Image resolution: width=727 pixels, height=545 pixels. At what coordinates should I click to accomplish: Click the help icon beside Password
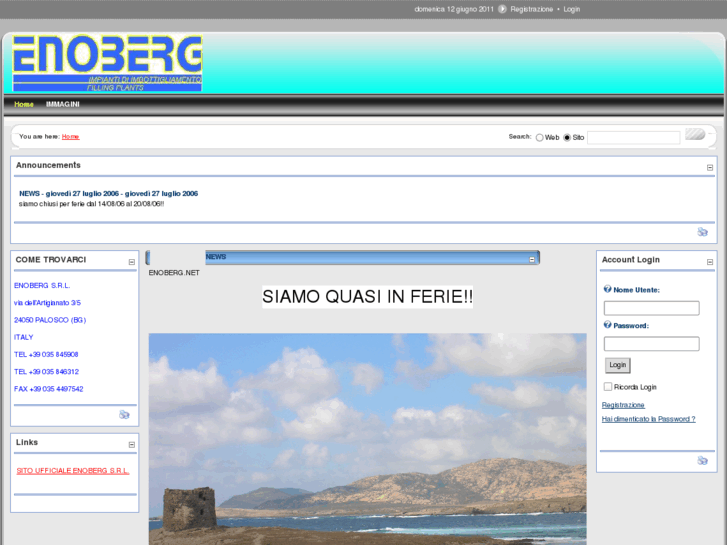click(x=607, y=325)
